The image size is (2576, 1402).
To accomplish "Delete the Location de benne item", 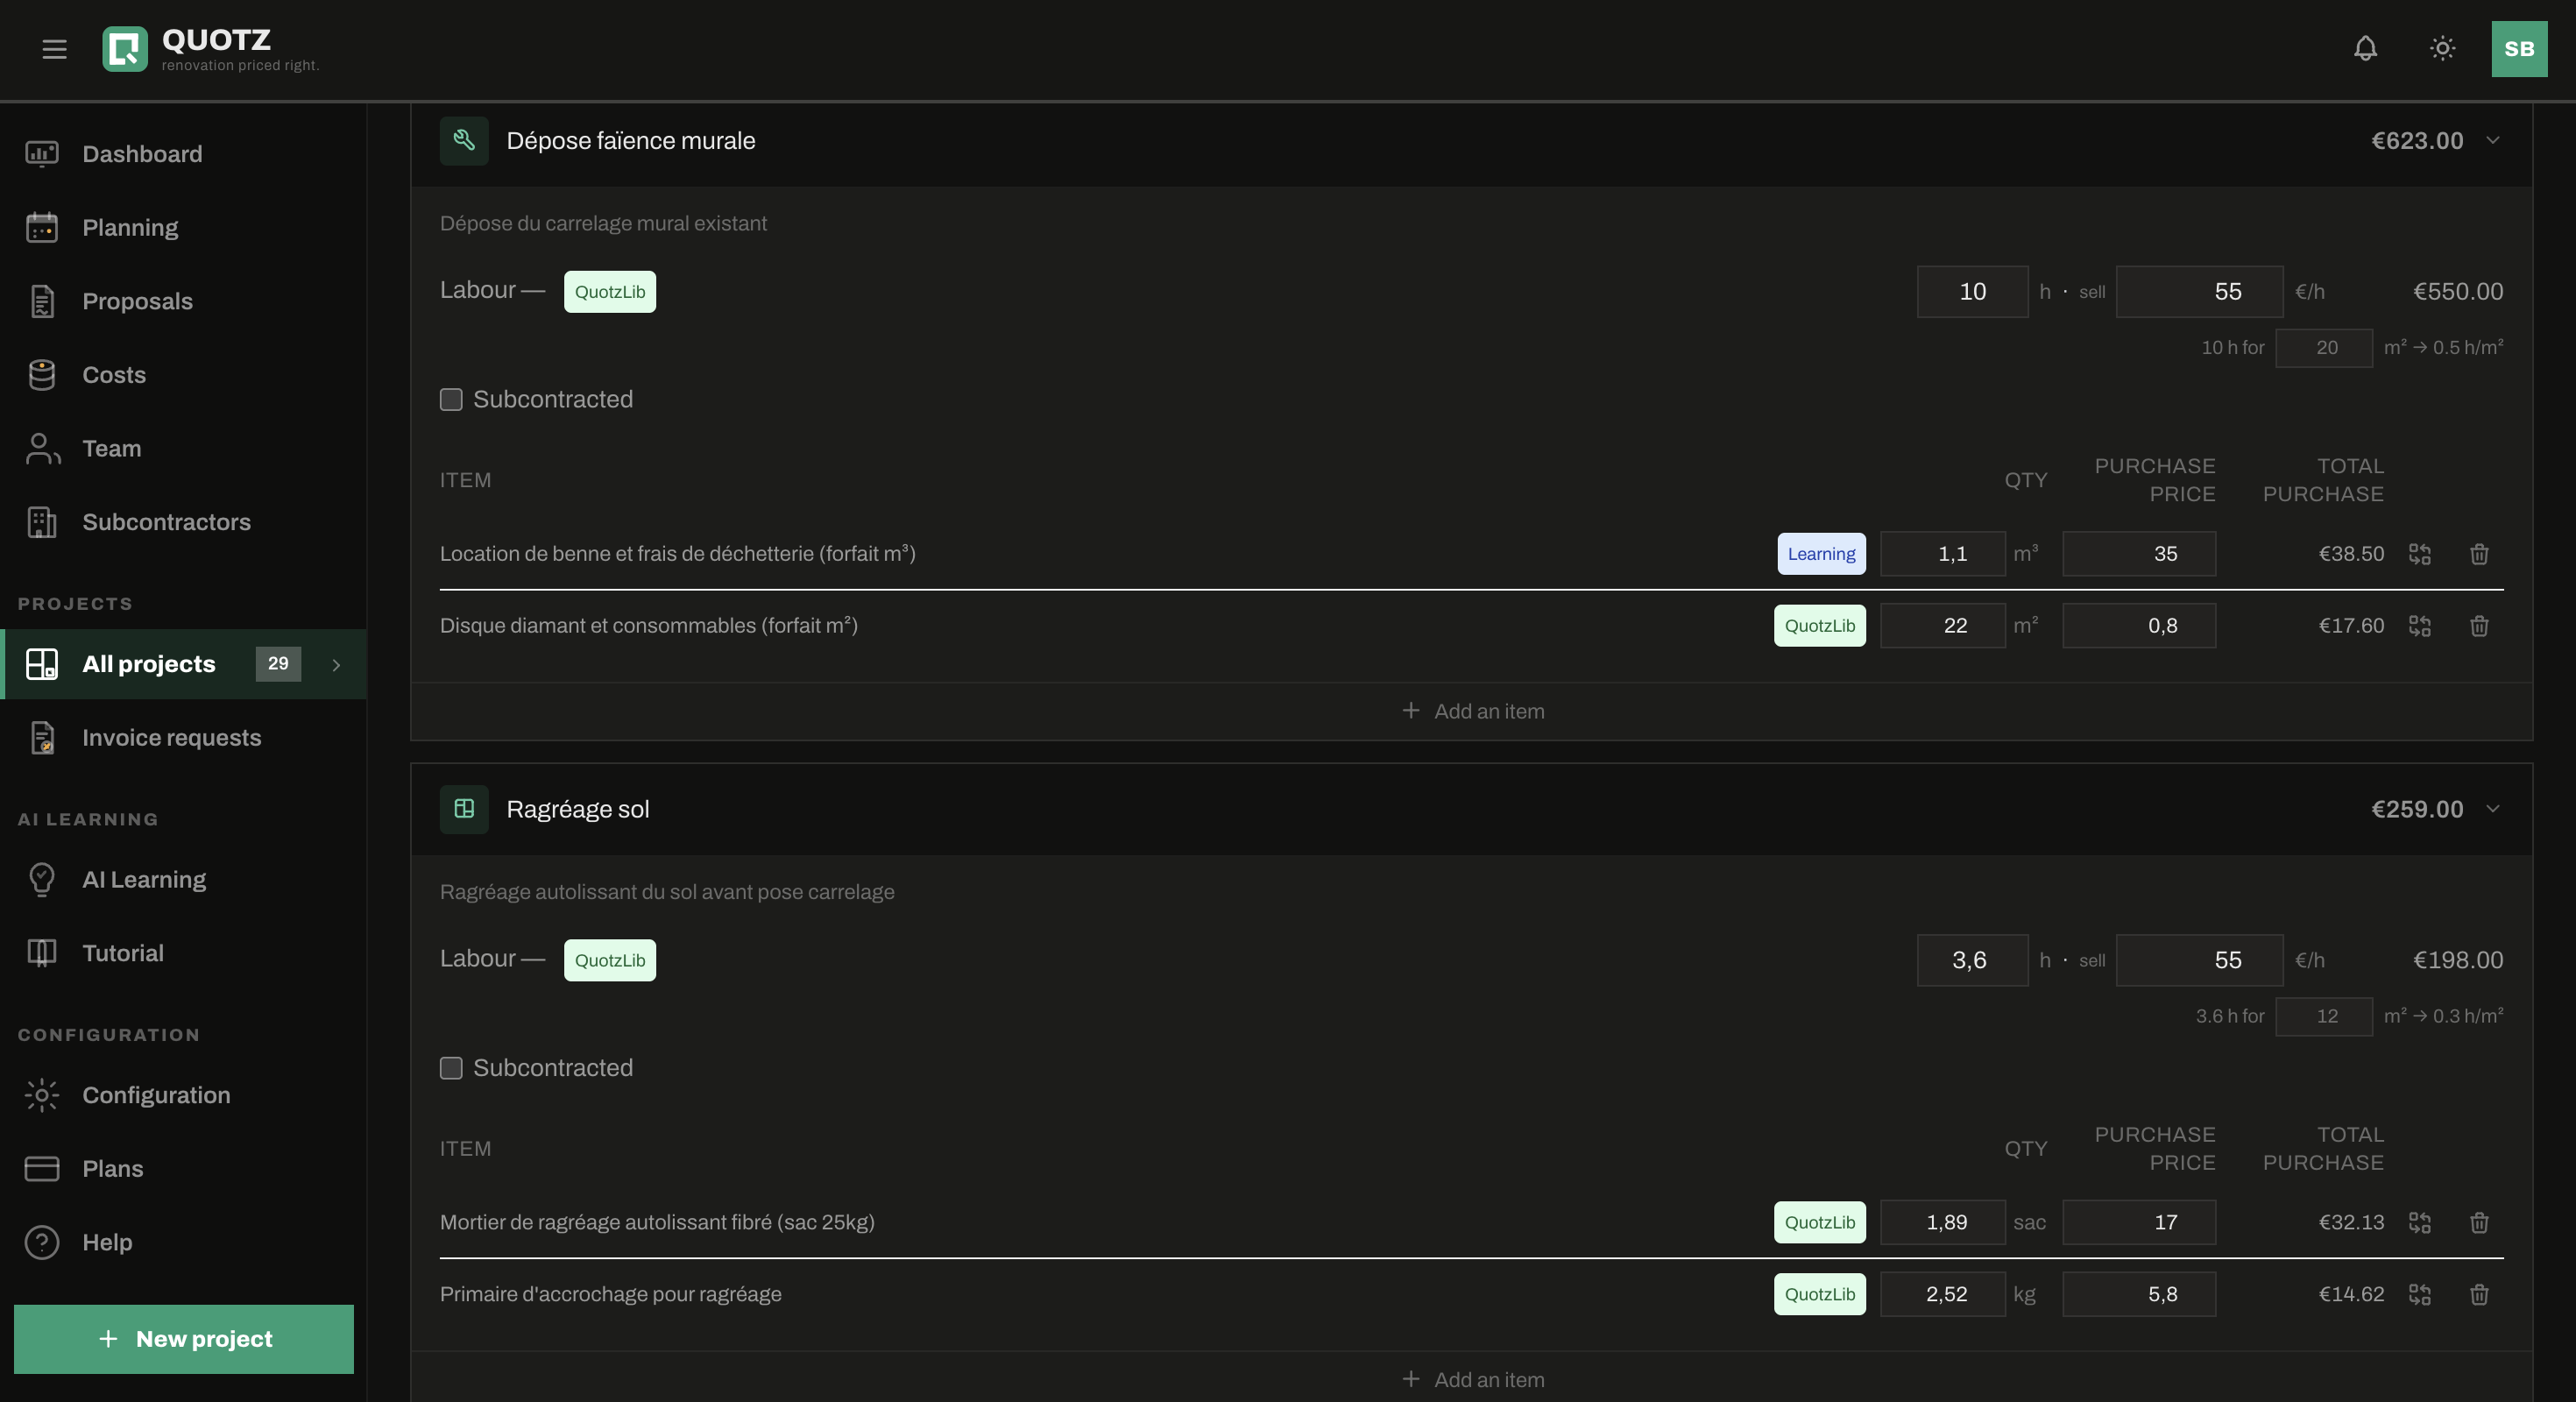I will pos(2479,554).
